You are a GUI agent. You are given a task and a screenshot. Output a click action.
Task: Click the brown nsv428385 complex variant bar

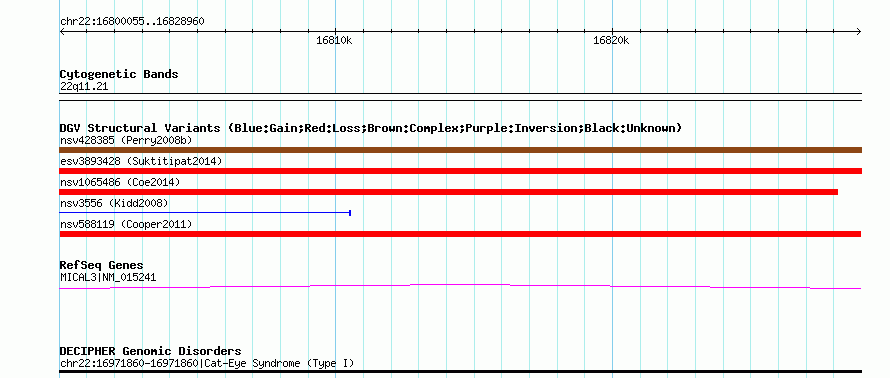[x=460, y=150]
